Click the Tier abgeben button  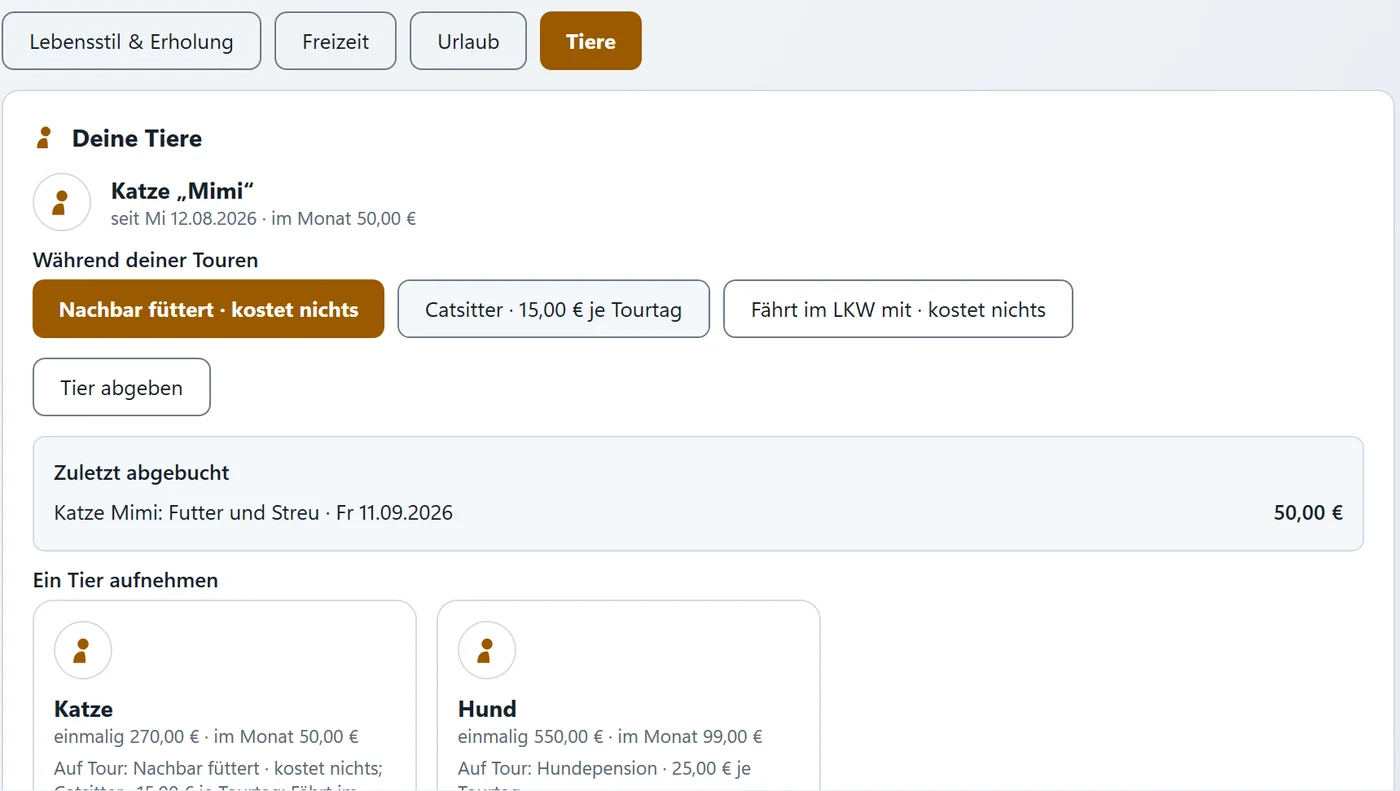pos(122,387)
